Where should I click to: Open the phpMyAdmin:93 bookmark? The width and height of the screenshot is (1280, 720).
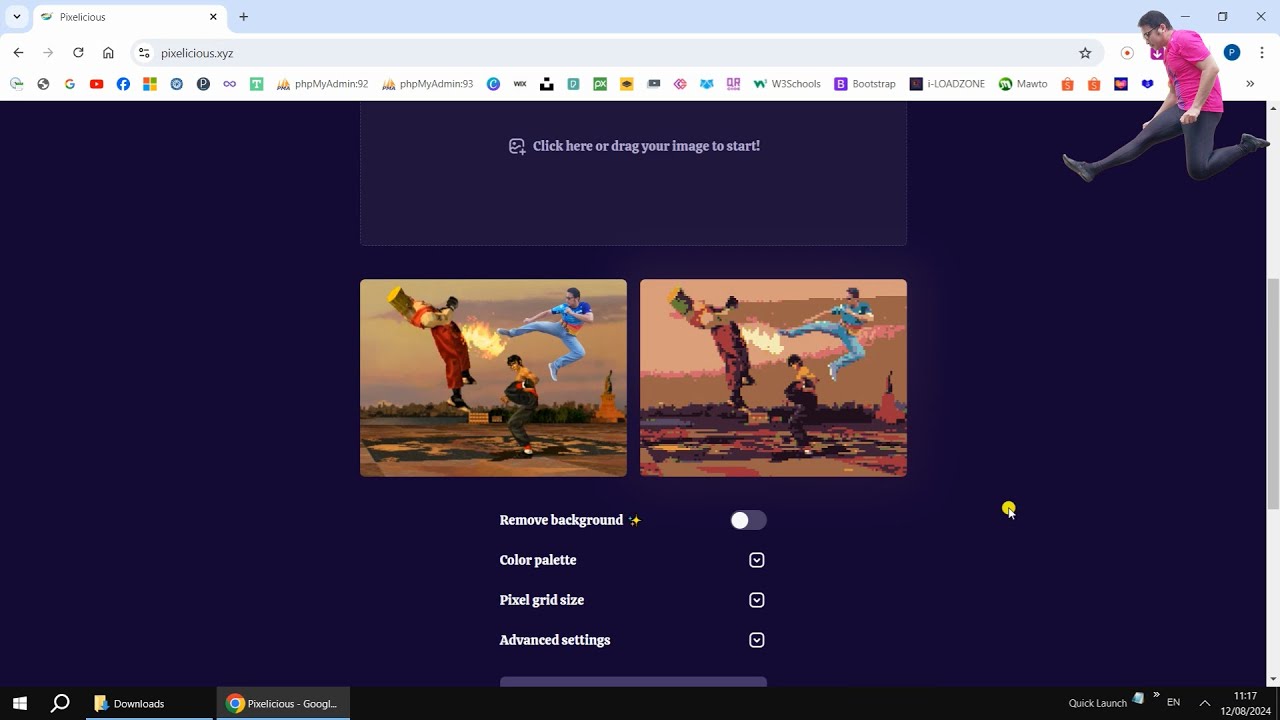point(426,84)
